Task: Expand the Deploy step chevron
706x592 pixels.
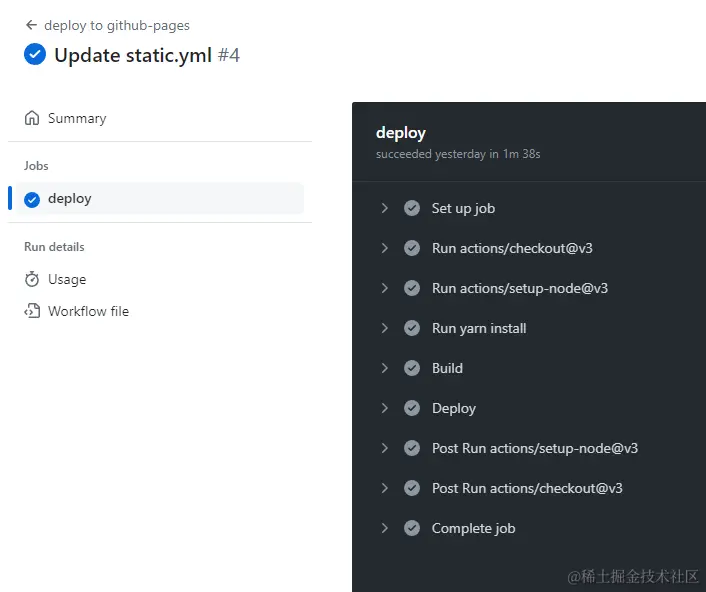Action: pyautogui.click(x=385, y=408)
